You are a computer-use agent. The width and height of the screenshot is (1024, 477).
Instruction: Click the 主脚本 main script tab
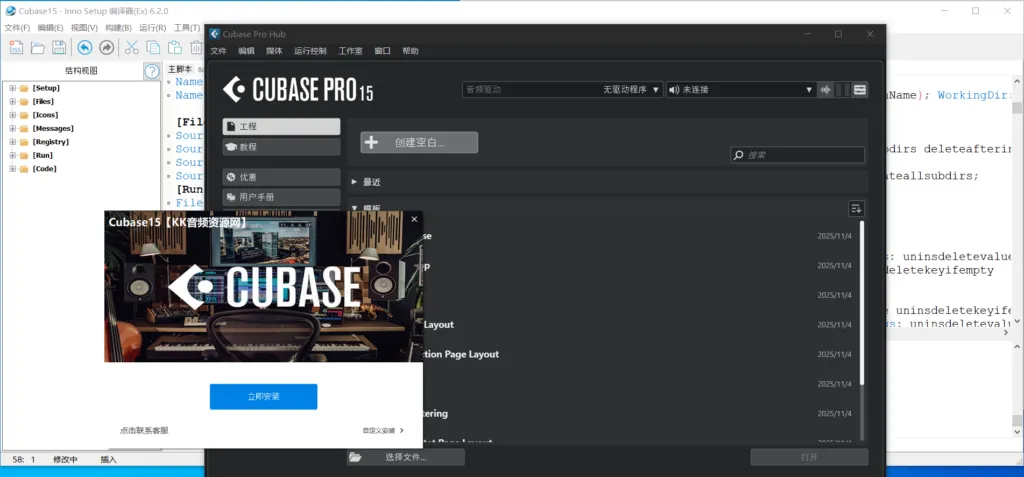(x=180, y=69)
